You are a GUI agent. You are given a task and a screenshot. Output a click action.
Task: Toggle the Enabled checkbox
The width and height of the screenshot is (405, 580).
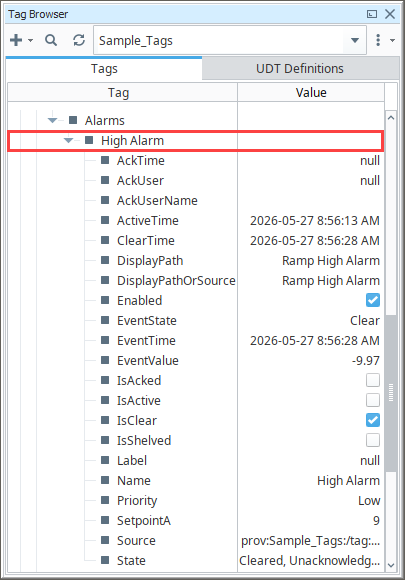[x=373, y=300]
